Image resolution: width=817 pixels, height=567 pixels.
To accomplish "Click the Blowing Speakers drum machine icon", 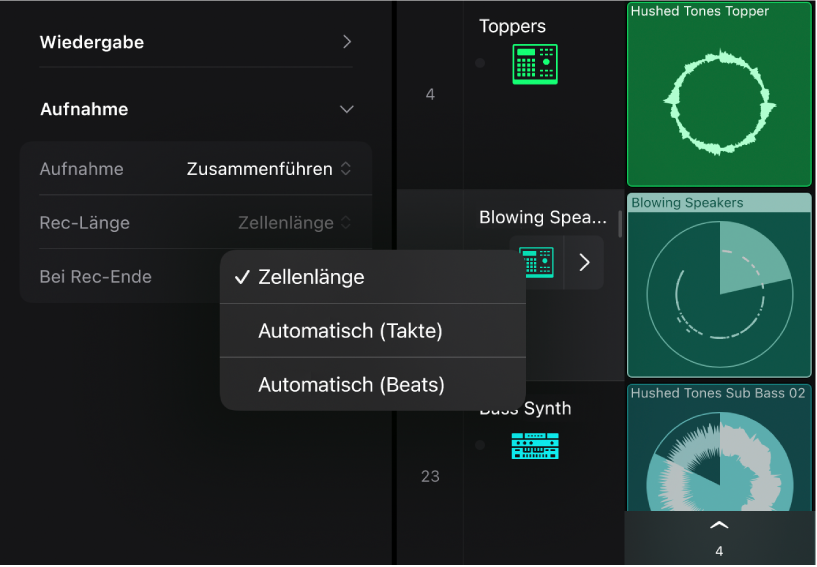I will click(x=537, y=263).
